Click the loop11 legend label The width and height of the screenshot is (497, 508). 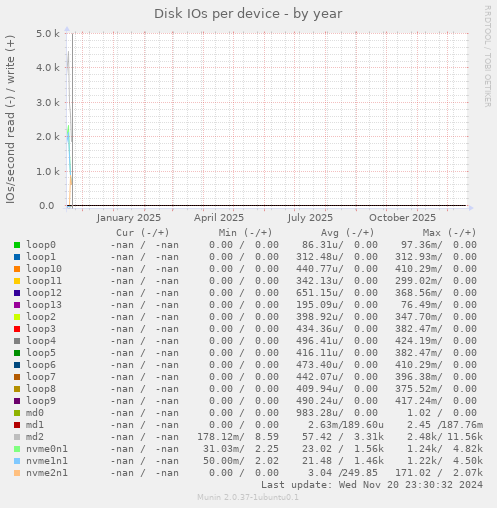[x=44, y=281]
